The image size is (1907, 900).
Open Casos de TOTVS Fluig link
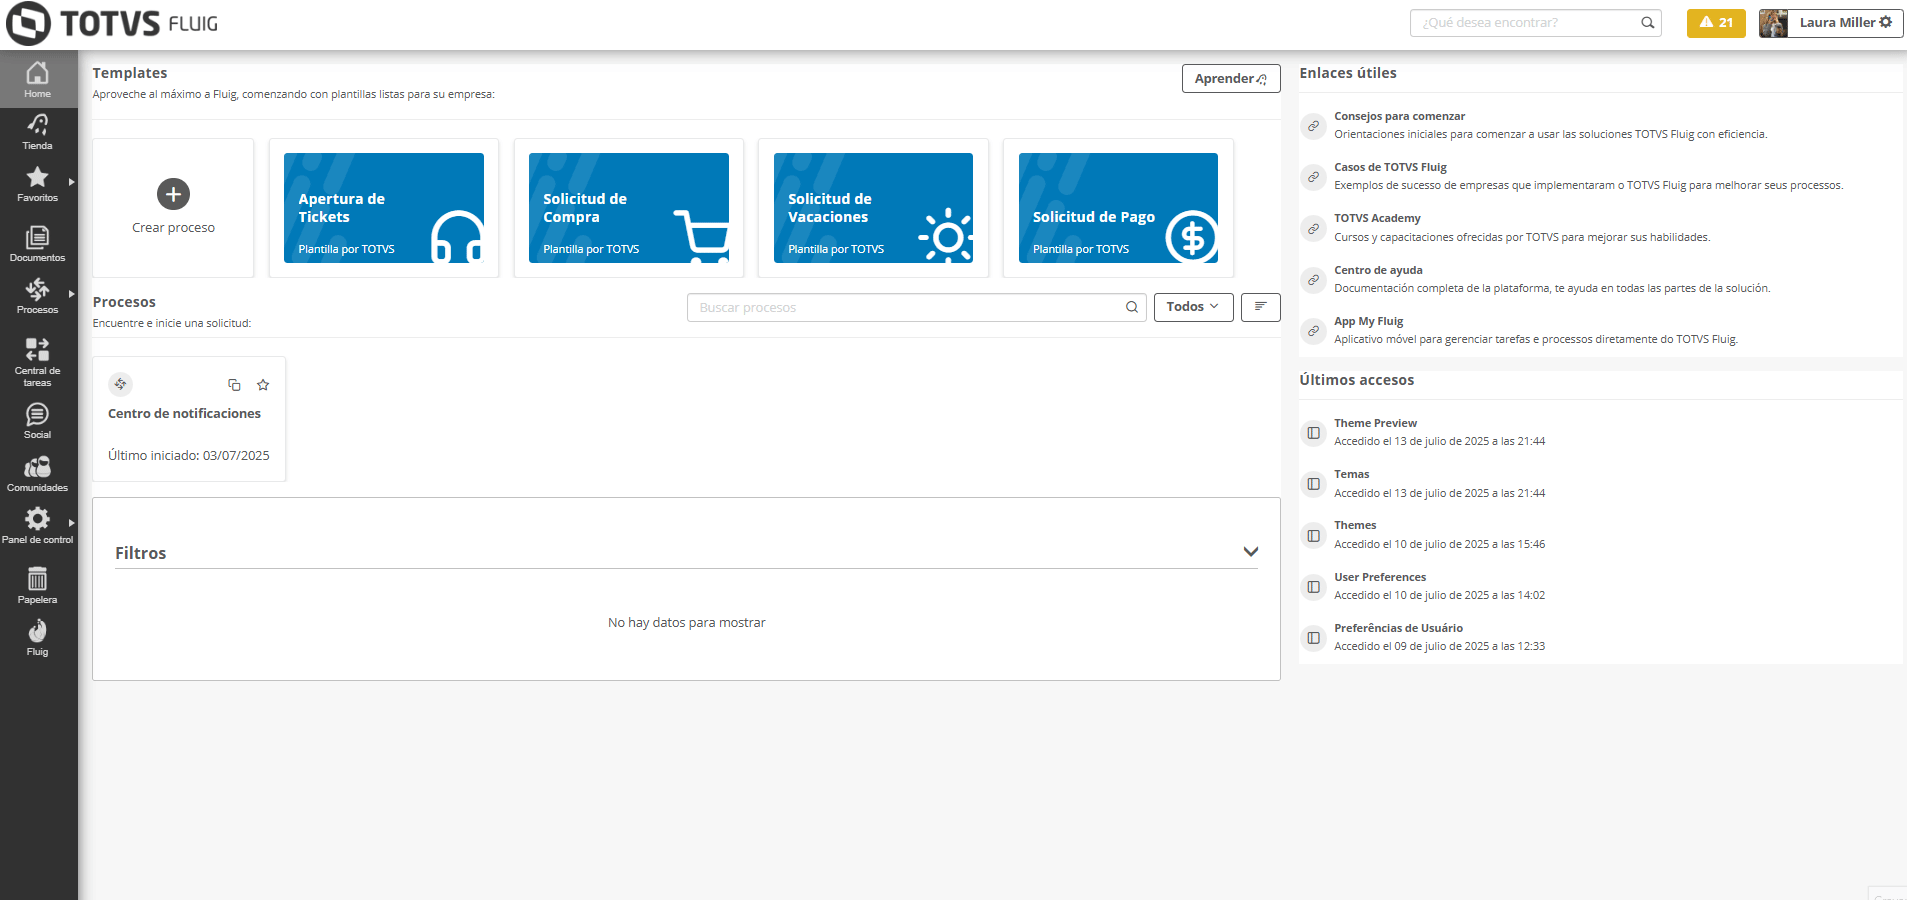[1390, 167]
